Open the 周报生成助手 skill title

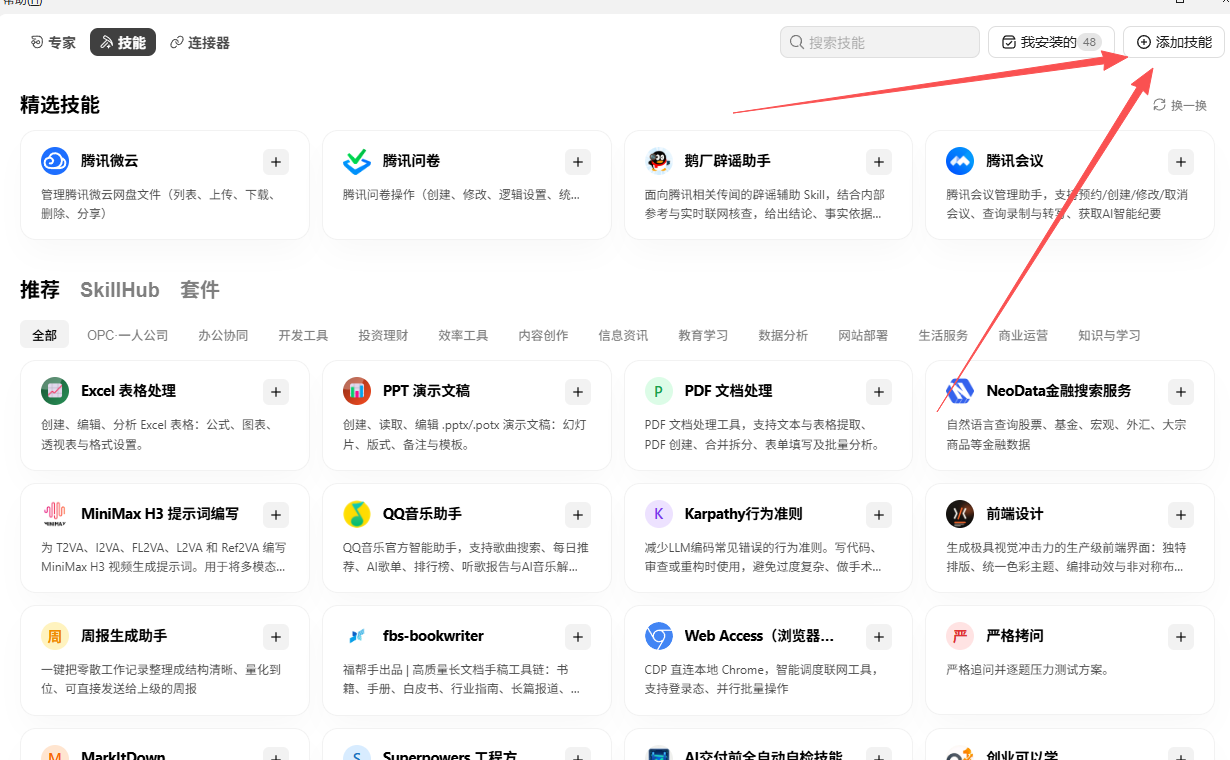(124, 636)
